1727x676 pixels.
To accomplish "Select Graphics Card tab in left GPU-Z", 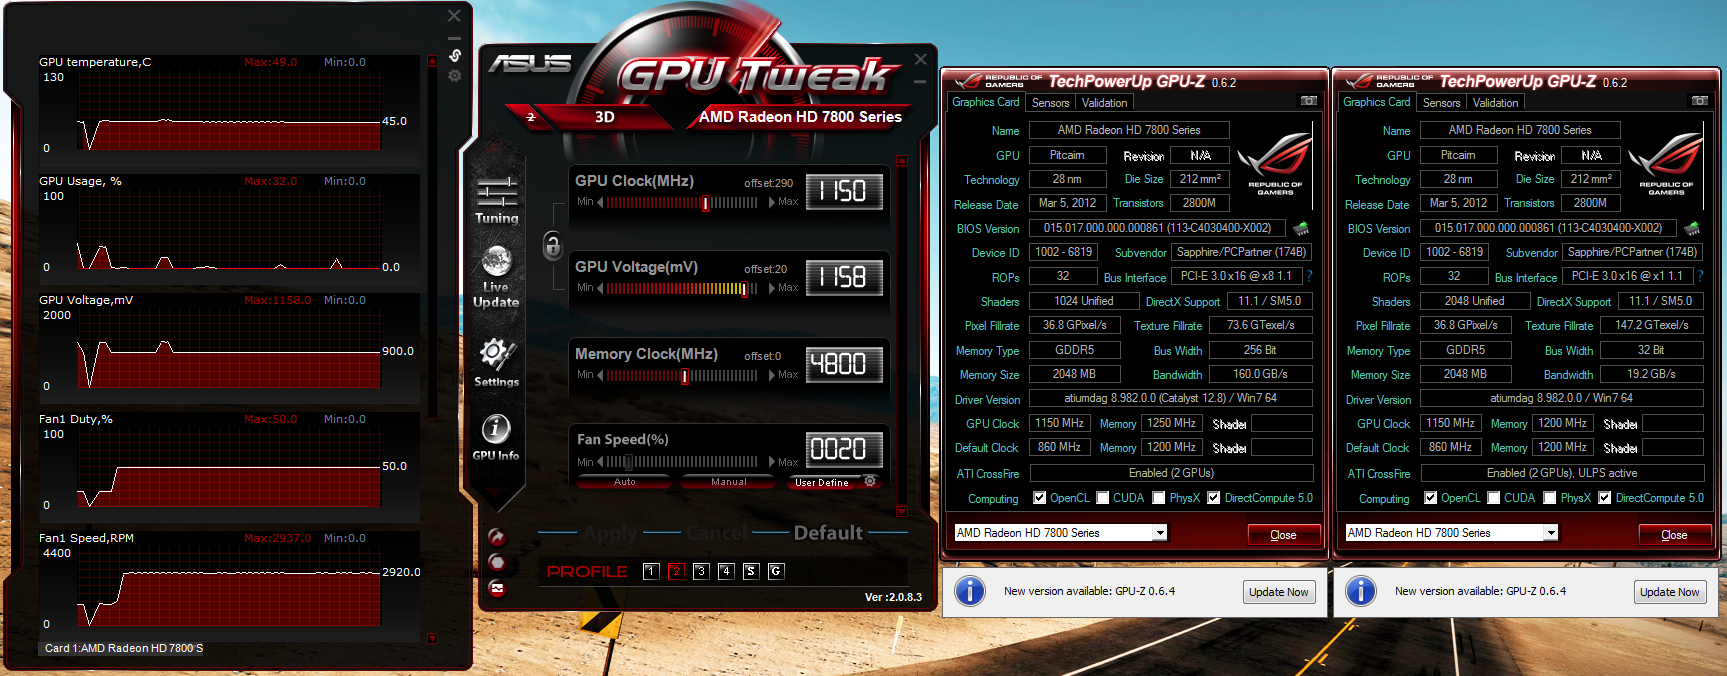I will coord(985,102).
